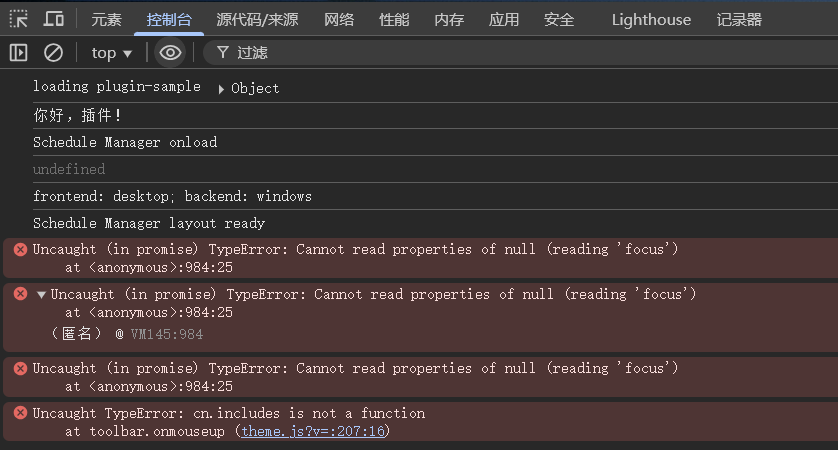This screenshot has width=838, height=450.
Task: Open the 网络 tab
Action: click(339, 19)
